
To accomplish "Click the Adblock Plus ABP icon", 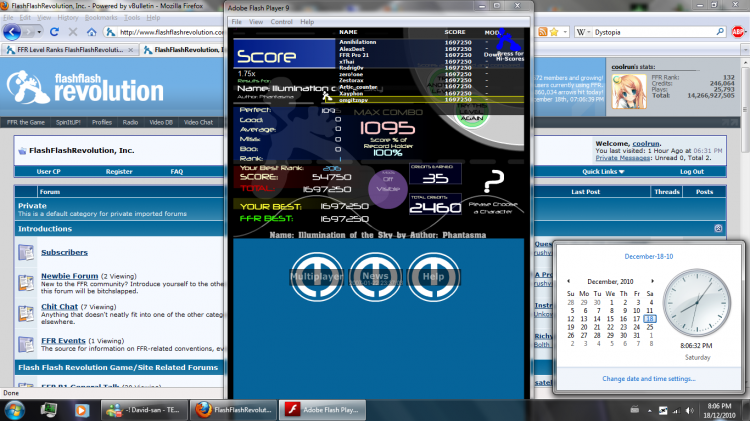I will 738,32.
